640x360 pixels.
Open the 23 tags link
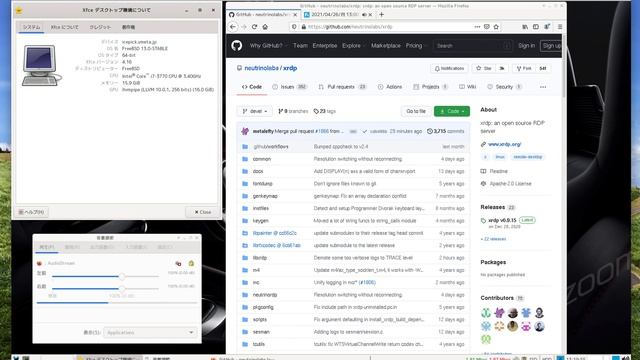(324, 111)
